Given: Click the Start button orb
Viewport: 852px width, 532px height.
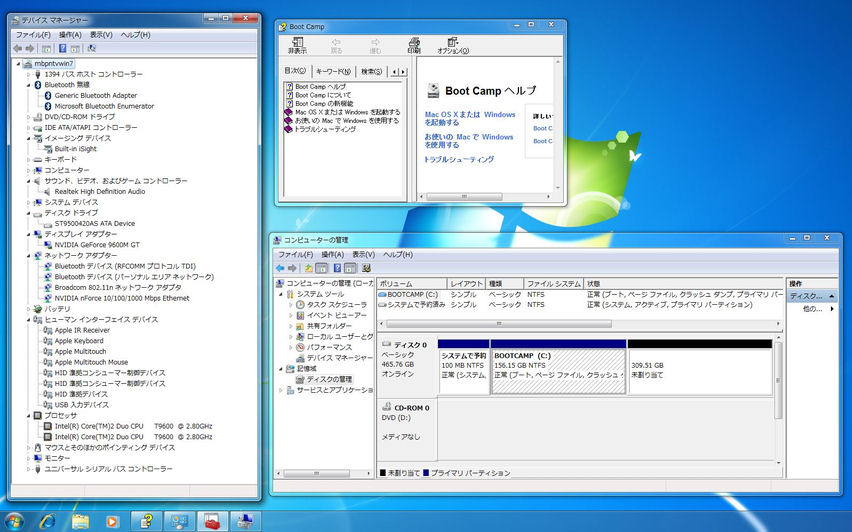Looking at the screenshot, I should 16,519.
